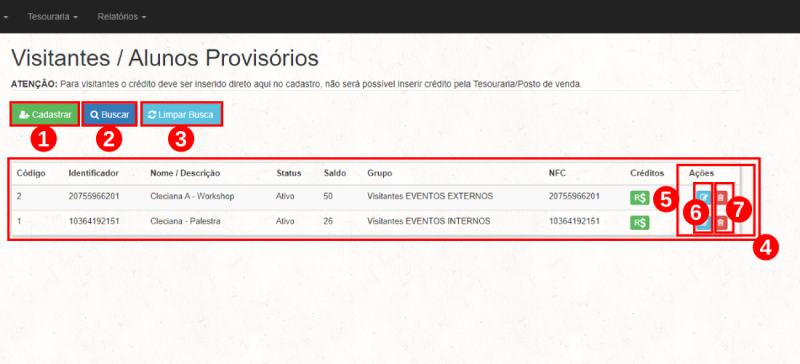Select the name Cleciana A - Workshop
The image size is (800, 364).
(x=192, y=196)
